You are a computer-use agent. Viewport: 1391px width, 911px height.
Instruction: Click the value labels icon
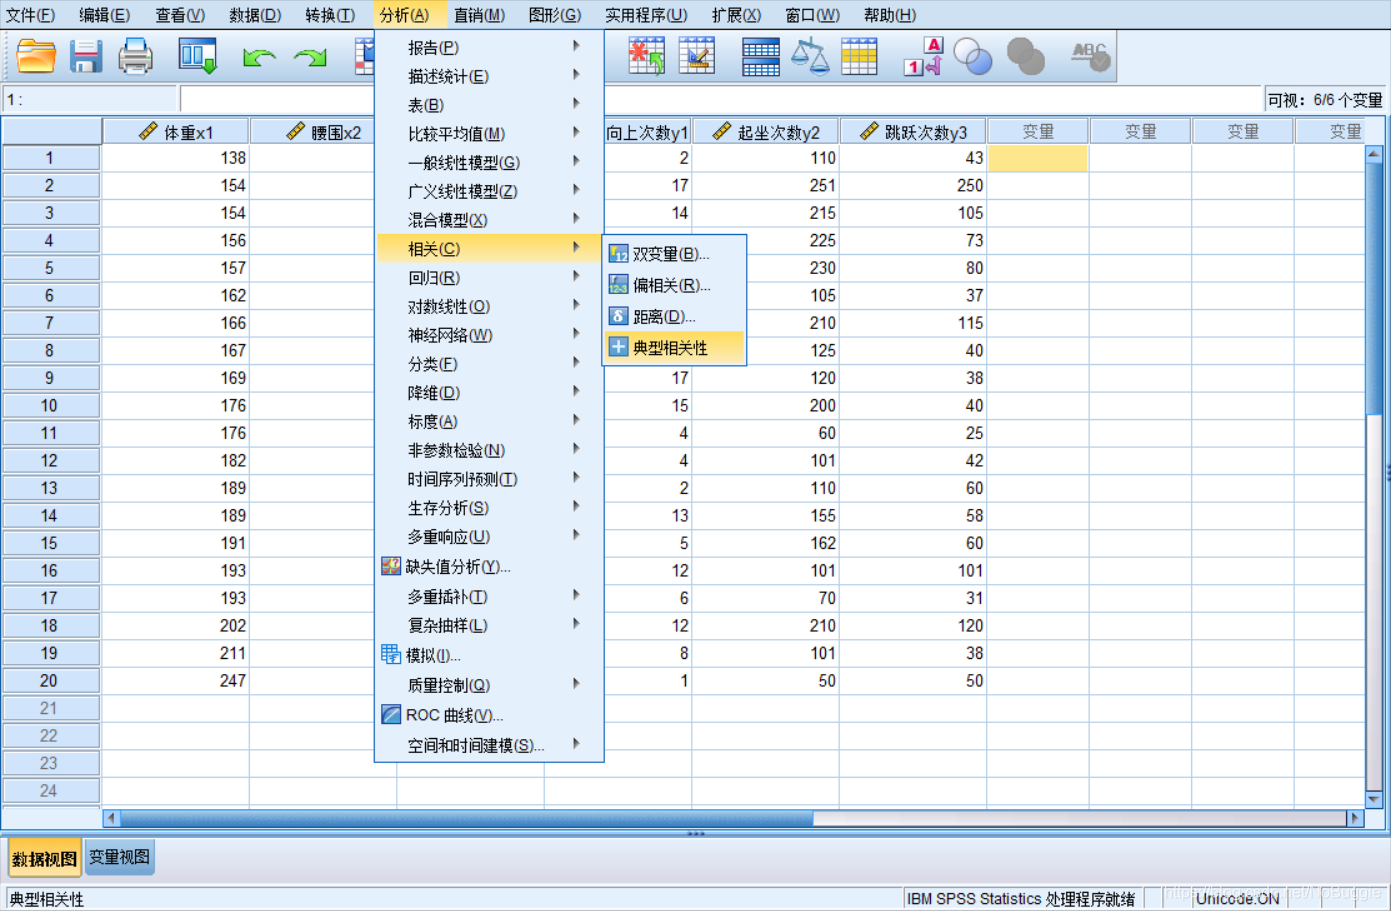(923, 56)
